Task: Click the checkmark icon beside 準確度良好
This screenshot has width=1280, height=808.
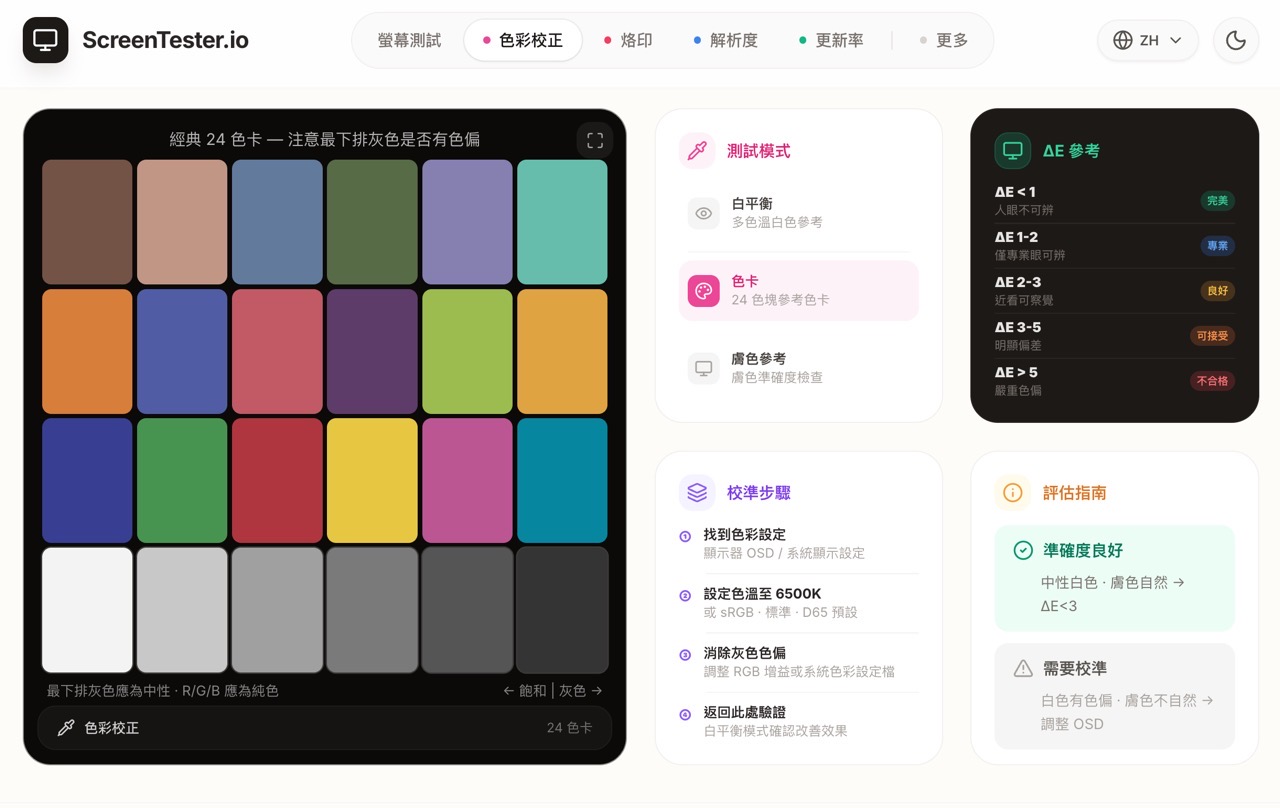Action: 1023,550
